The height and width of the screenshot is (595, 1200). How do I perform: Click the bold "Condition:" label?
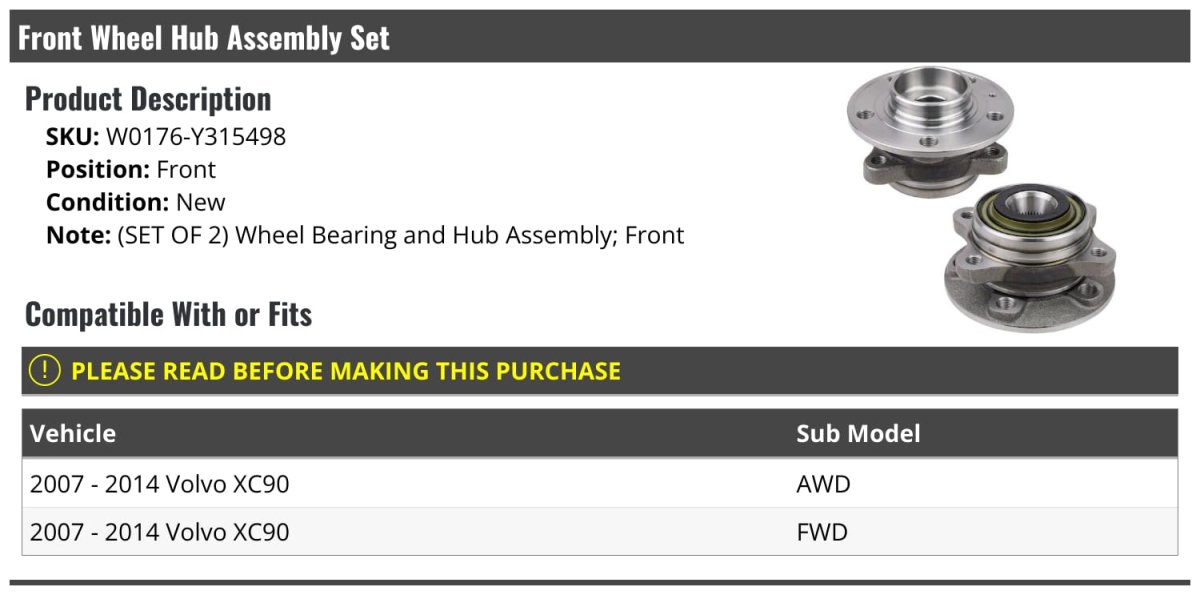click(107, 202)
